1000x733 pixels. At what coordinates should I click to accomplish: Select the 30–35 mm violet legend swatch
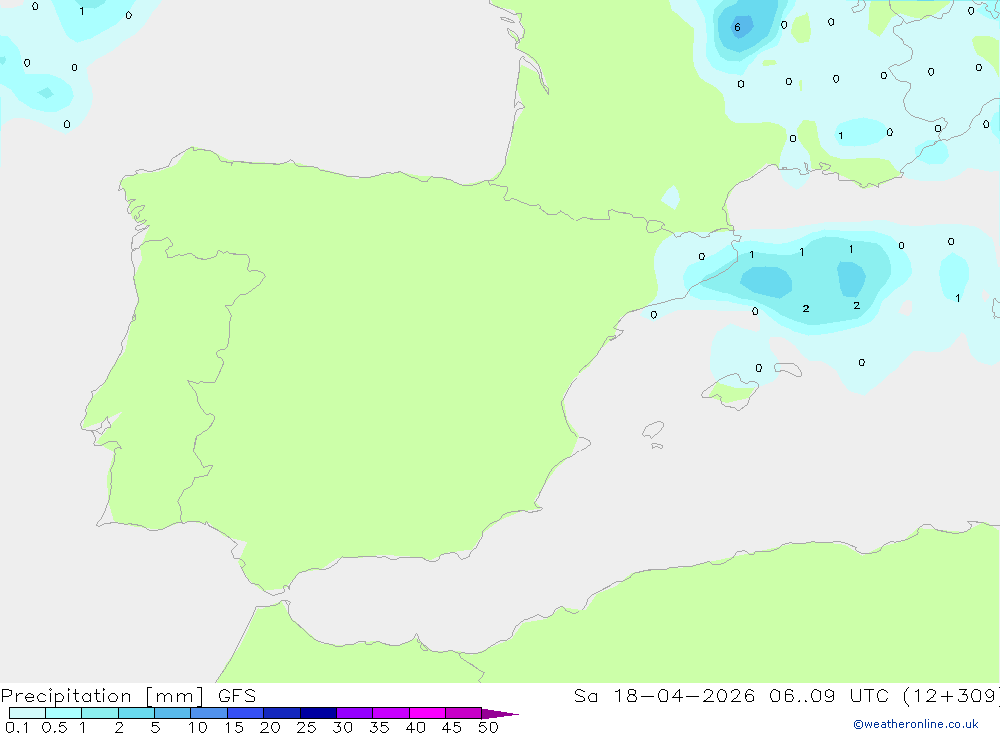[x=355, y=713]
